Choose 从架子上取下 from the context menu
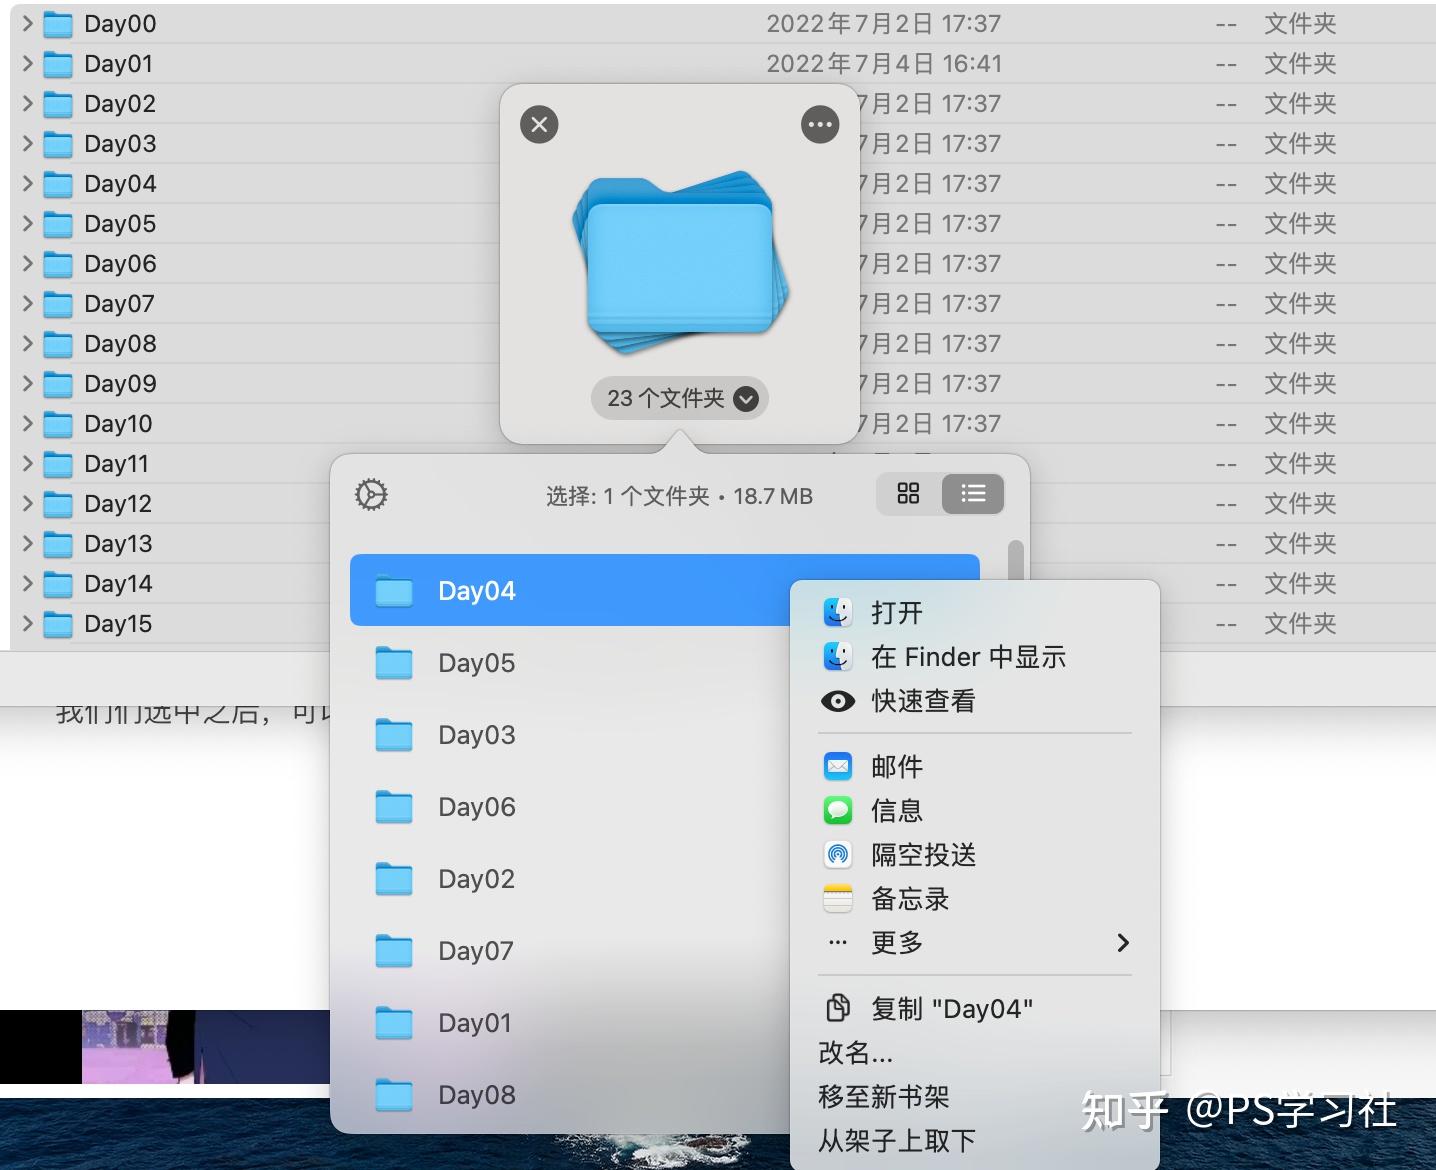 pyautogui.click(x=975, y=1141)
